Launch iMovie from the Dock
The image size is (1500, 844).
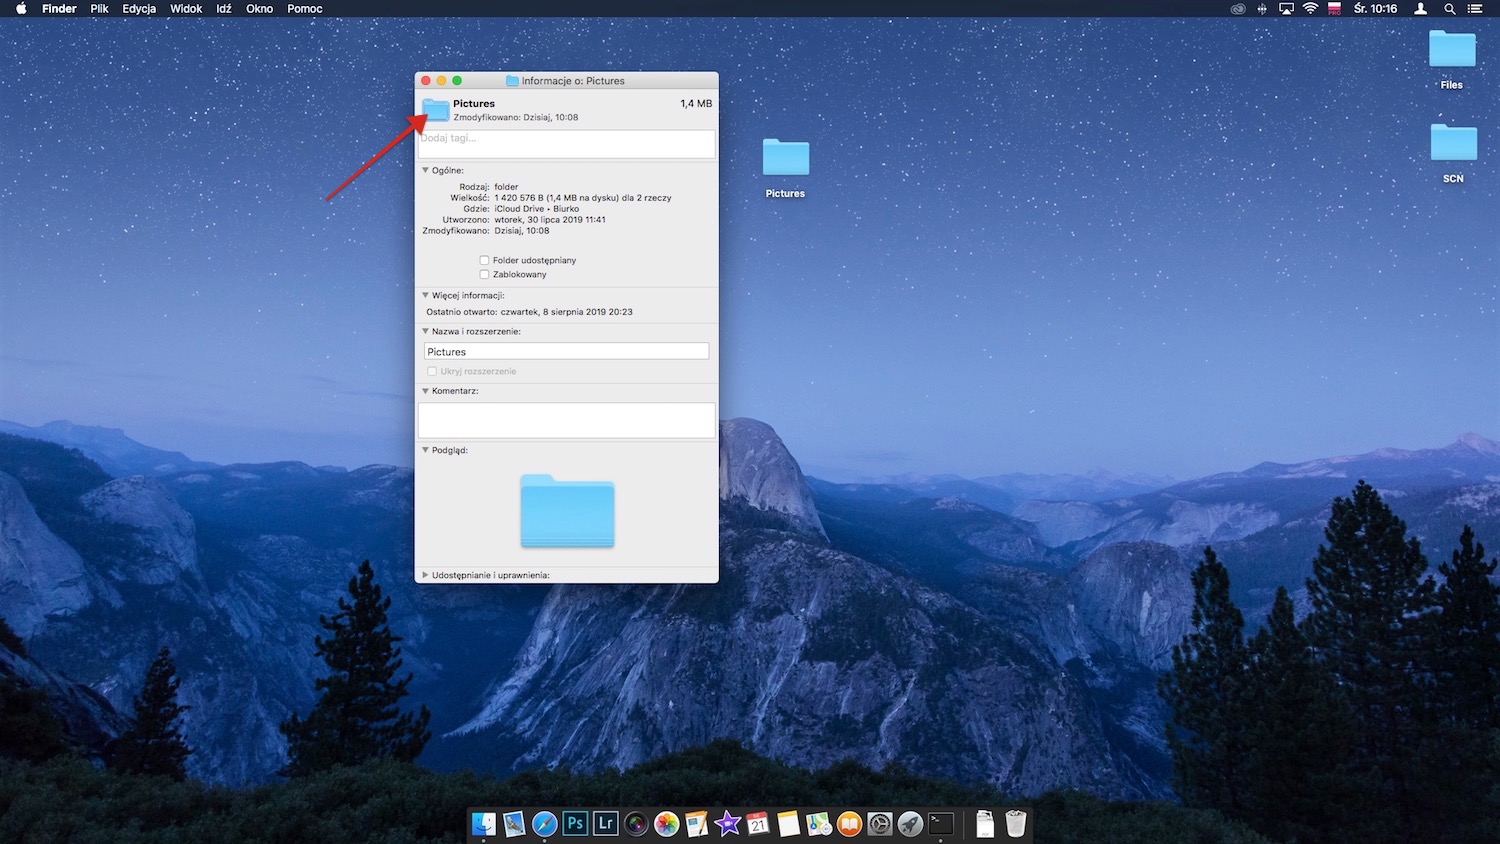point(727,823)
